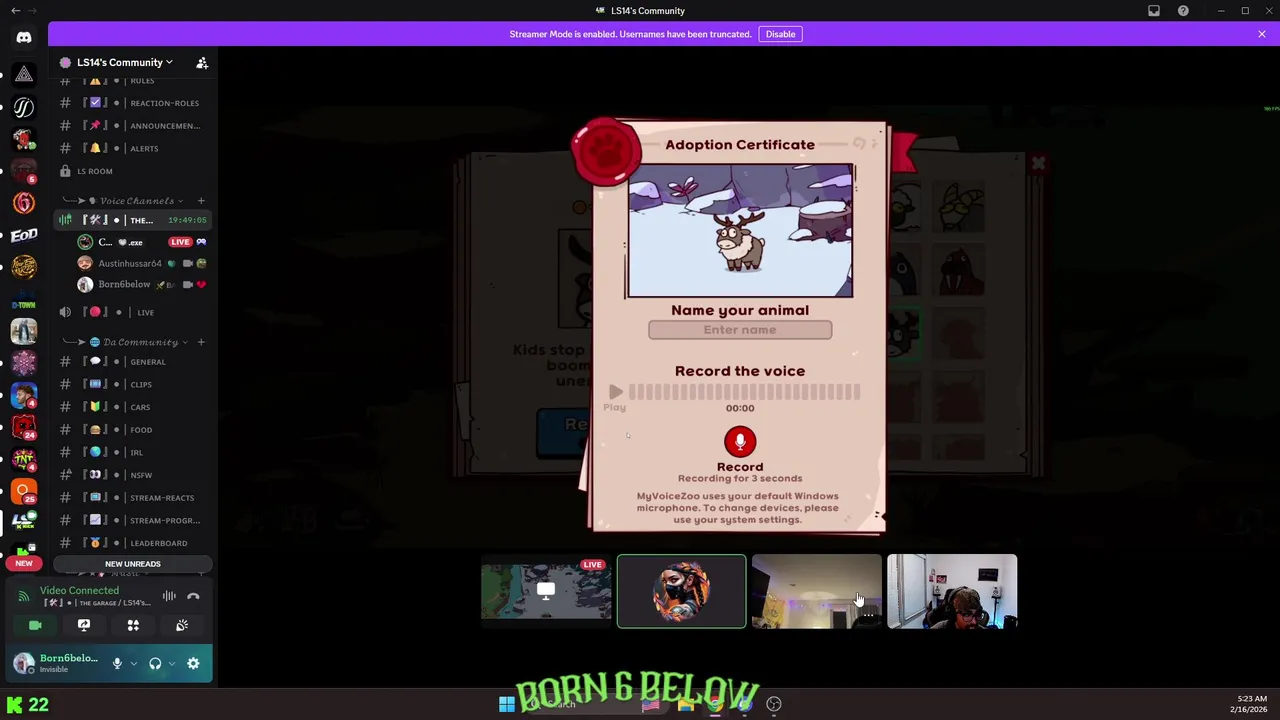Jump to NEW UNREADS
This screenshot has height=720, width=1280.
point(133,564)
